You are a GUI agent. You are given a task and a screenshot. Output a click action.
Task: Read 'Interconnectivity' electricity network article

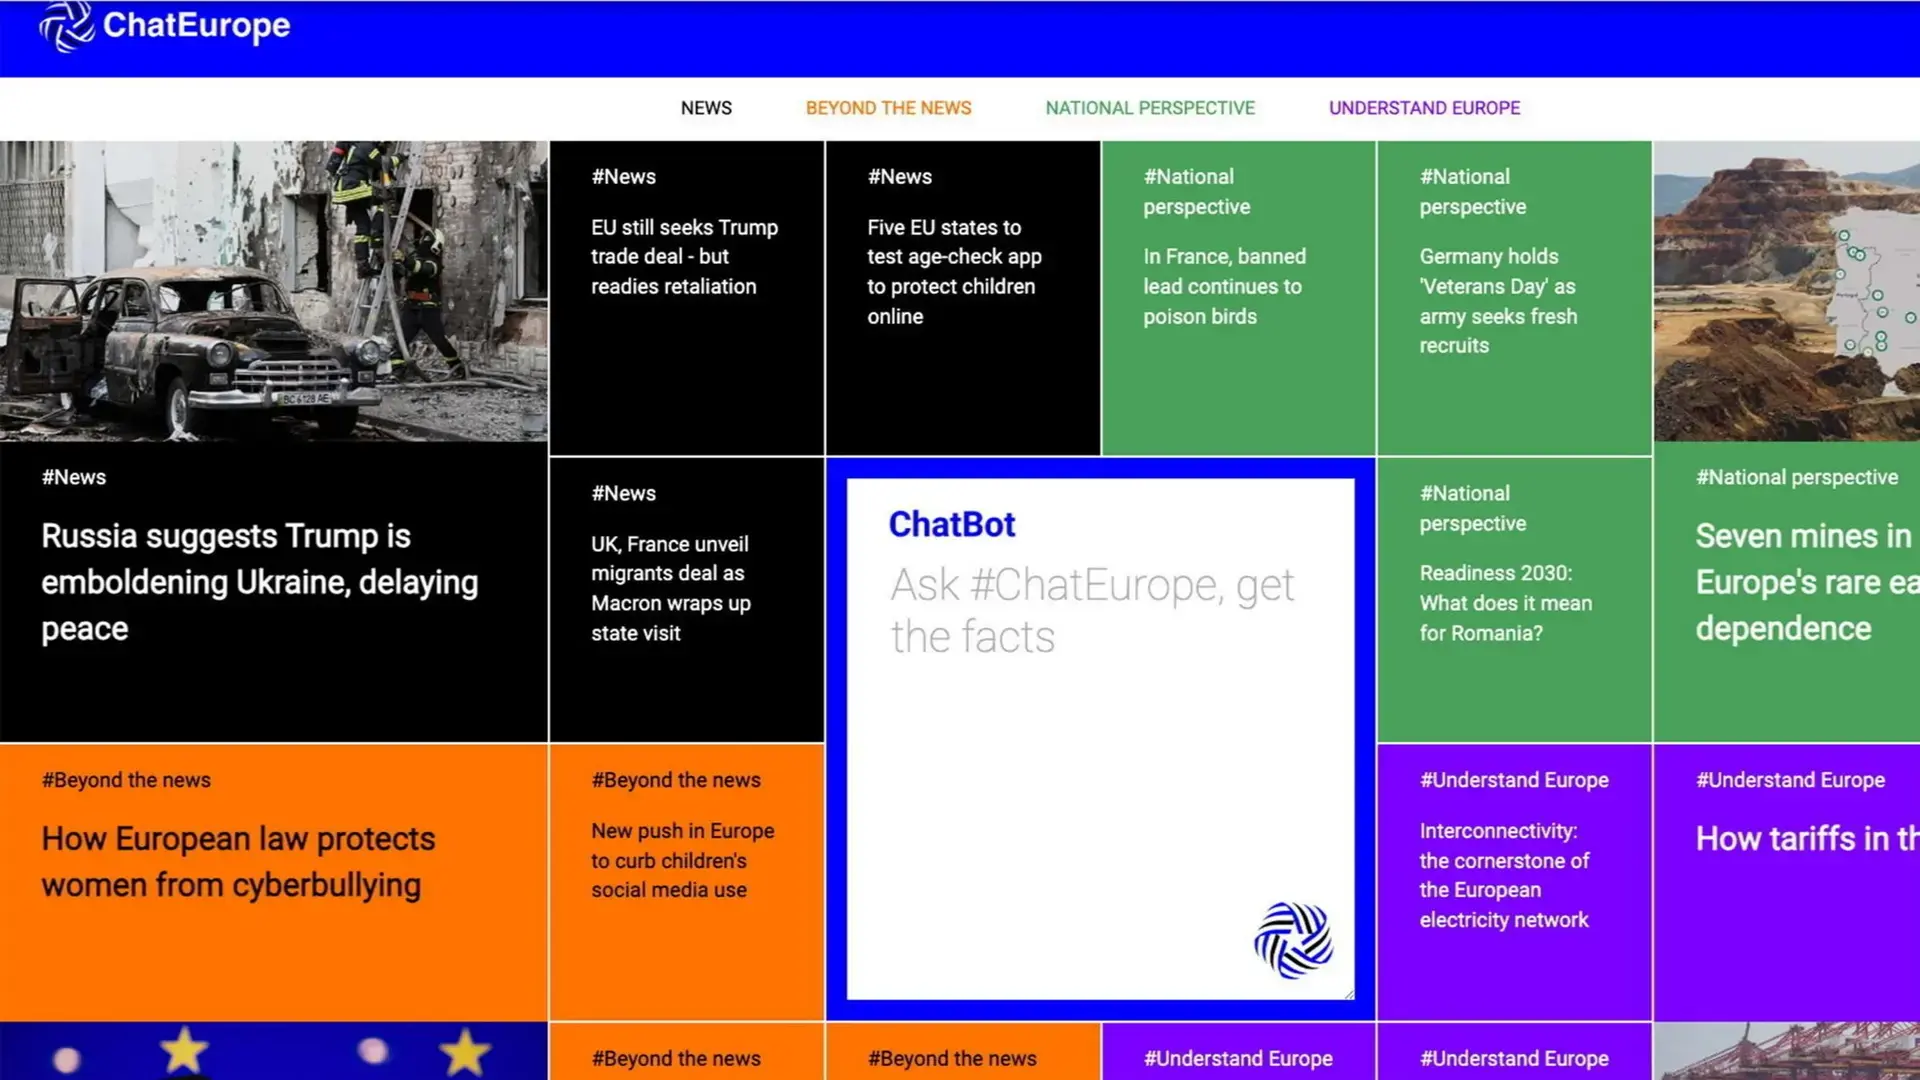[1503, 875]
